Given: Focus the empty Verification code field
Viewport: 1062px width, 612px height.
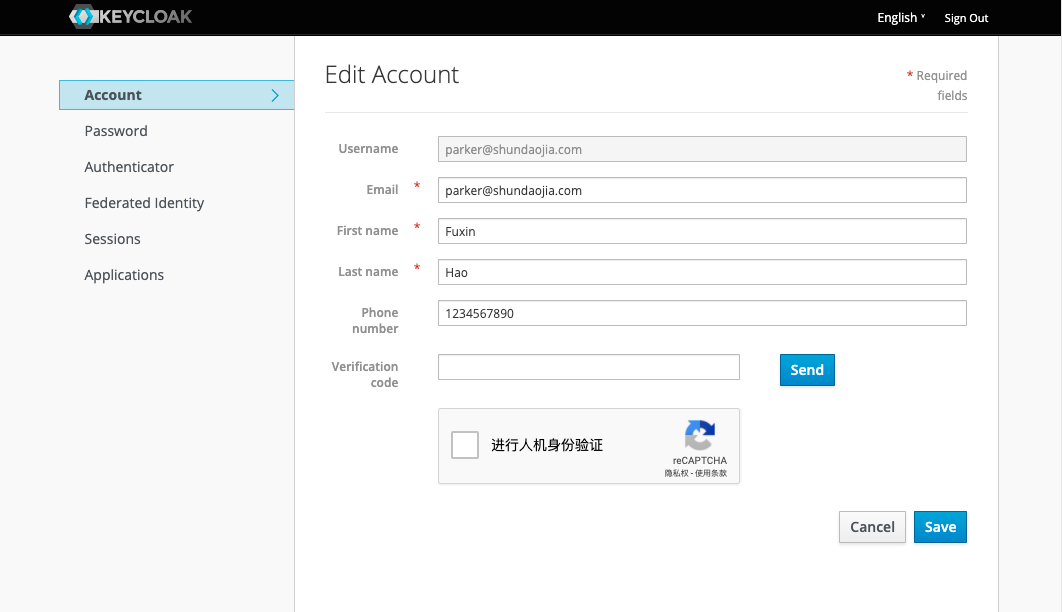Looking at the screenshot, I should pos(589,367).
